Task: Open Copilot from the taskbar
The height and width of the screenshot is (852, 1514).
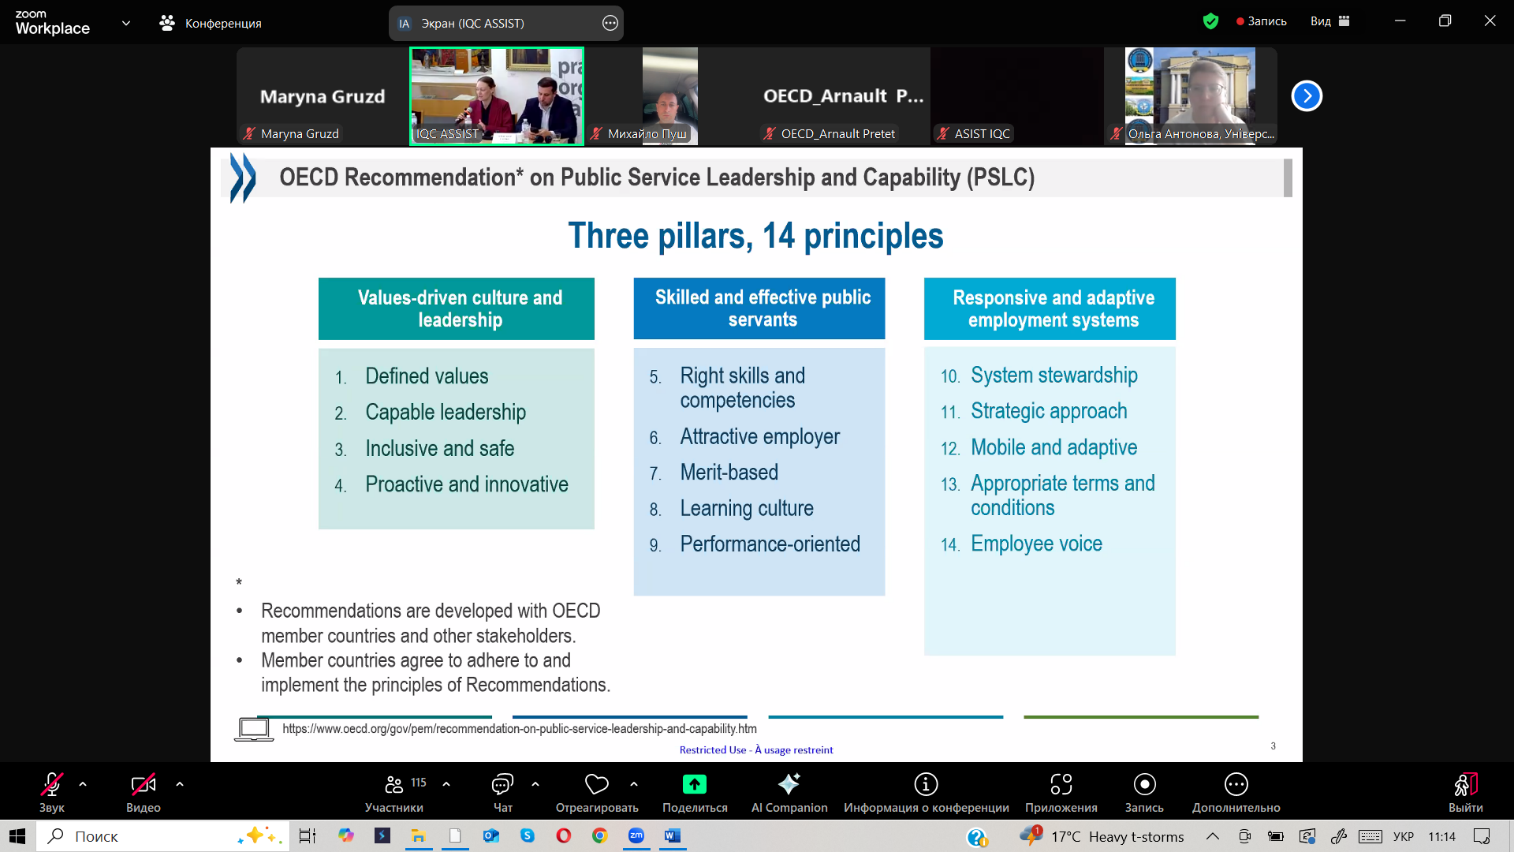Action: pos(346,836)
